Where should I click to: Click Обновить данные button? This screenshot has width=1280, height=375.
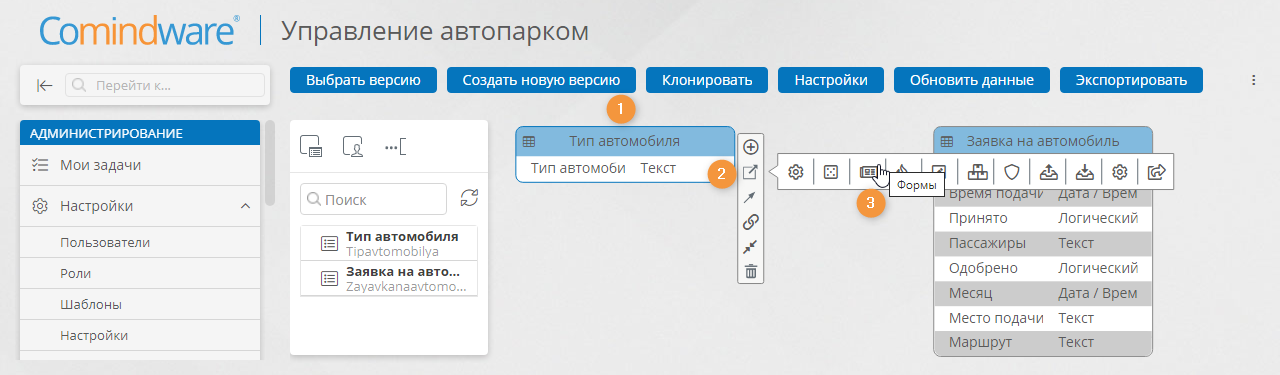click(x=971, y=80)
